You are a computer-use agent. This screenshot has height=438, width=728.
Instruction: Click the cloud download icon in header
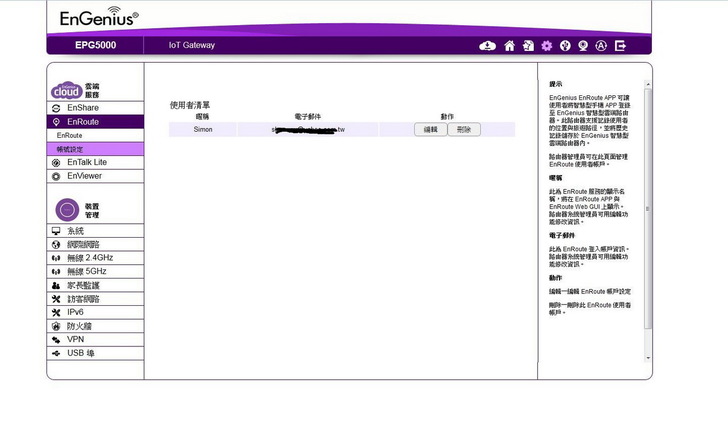coord(488,45)
